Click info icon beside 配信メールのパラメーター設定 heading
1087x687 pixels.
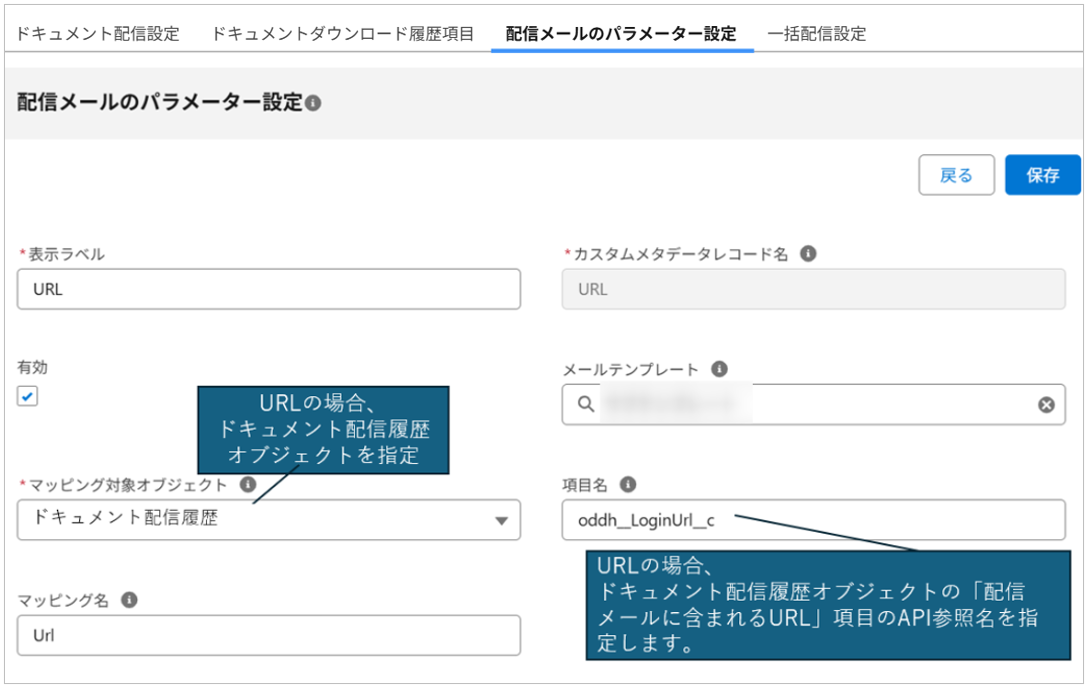pyautogui.click(x=313, y=103)
